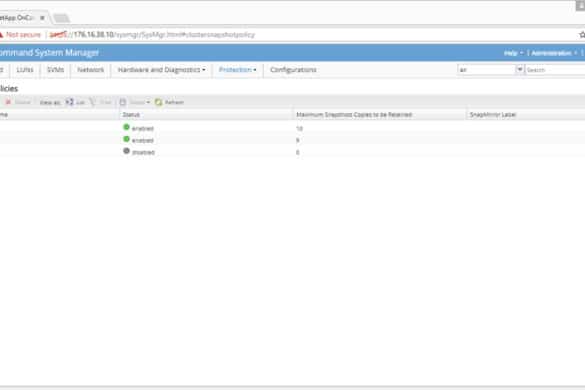Click gray status icon of disabled policy
This screenshot has width=585, height=390.
point(126,151)
